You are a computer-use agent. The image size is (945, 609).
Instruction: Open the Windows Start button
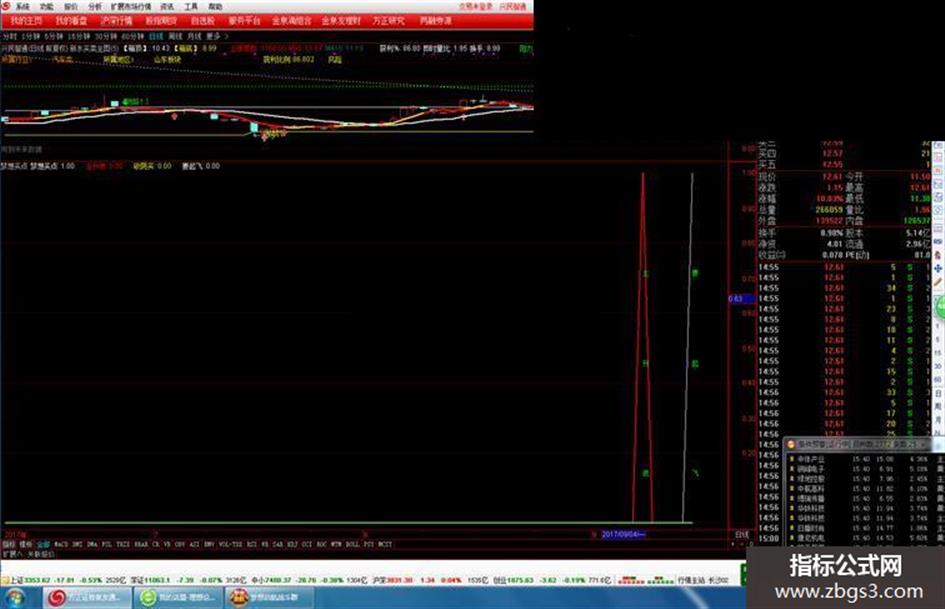click(16, 598)
